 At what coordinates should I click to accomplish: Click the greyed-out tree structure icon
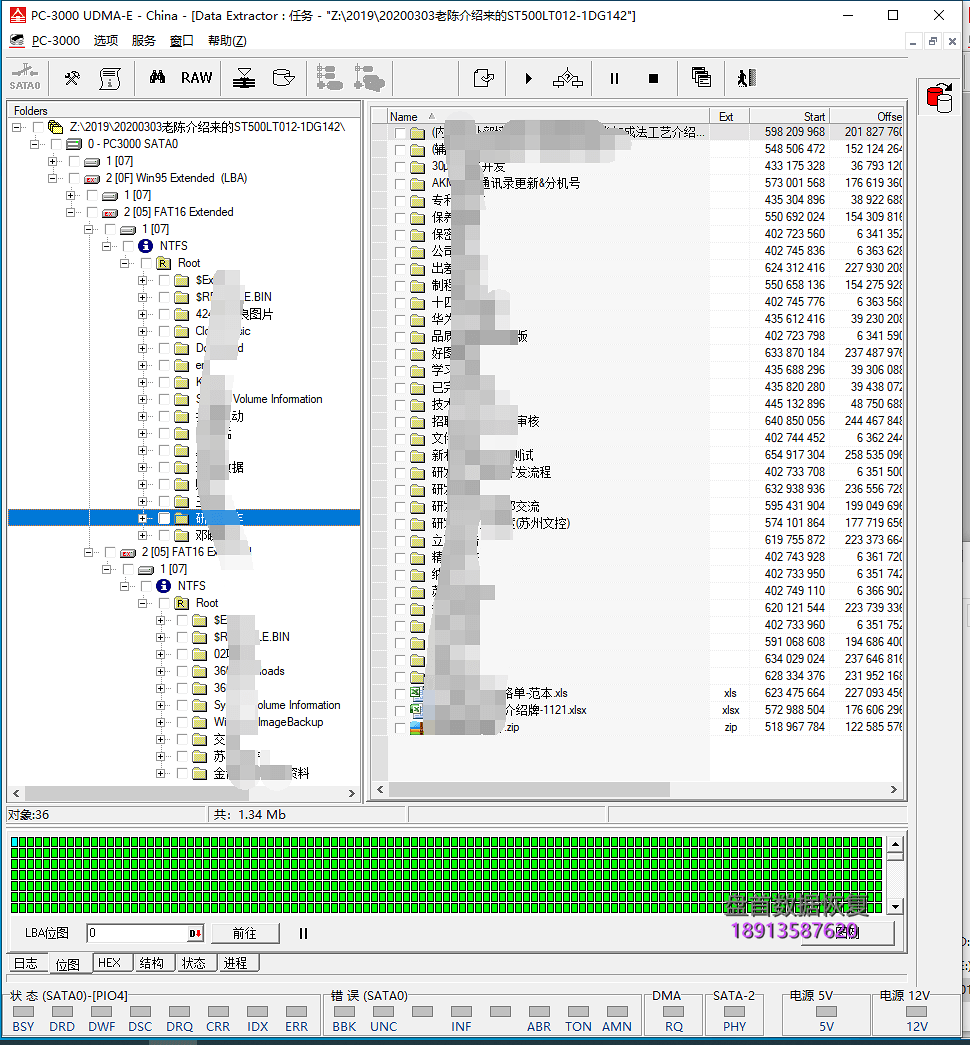329,78
